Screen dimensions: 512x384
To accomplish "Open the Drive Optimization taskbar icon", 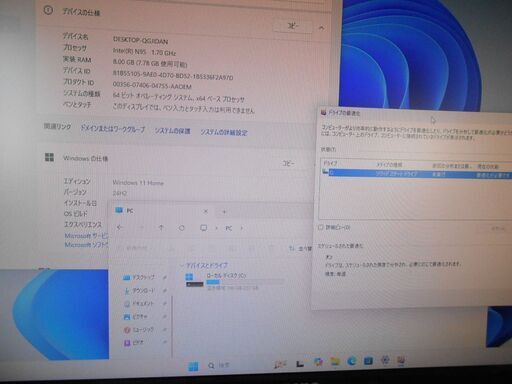I will (x=401, y=361).
